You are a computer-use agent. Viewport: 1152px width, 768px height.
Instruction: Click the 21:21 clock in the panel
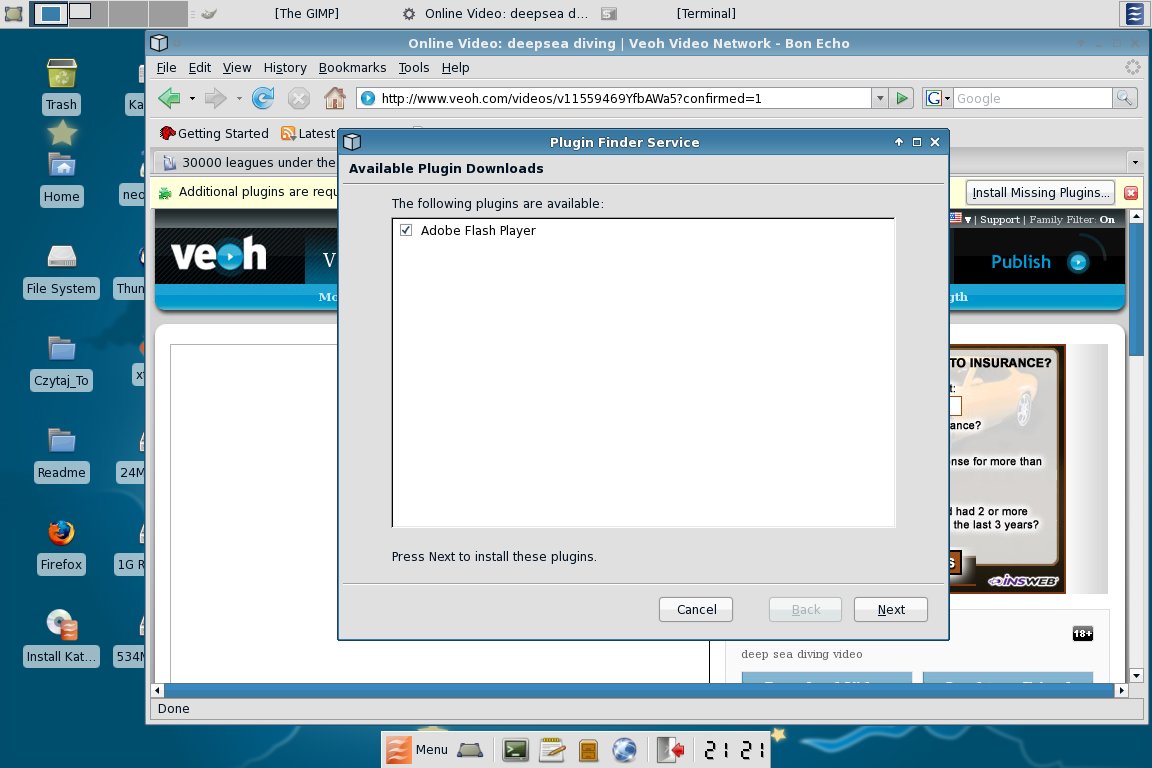pos(734,750)
